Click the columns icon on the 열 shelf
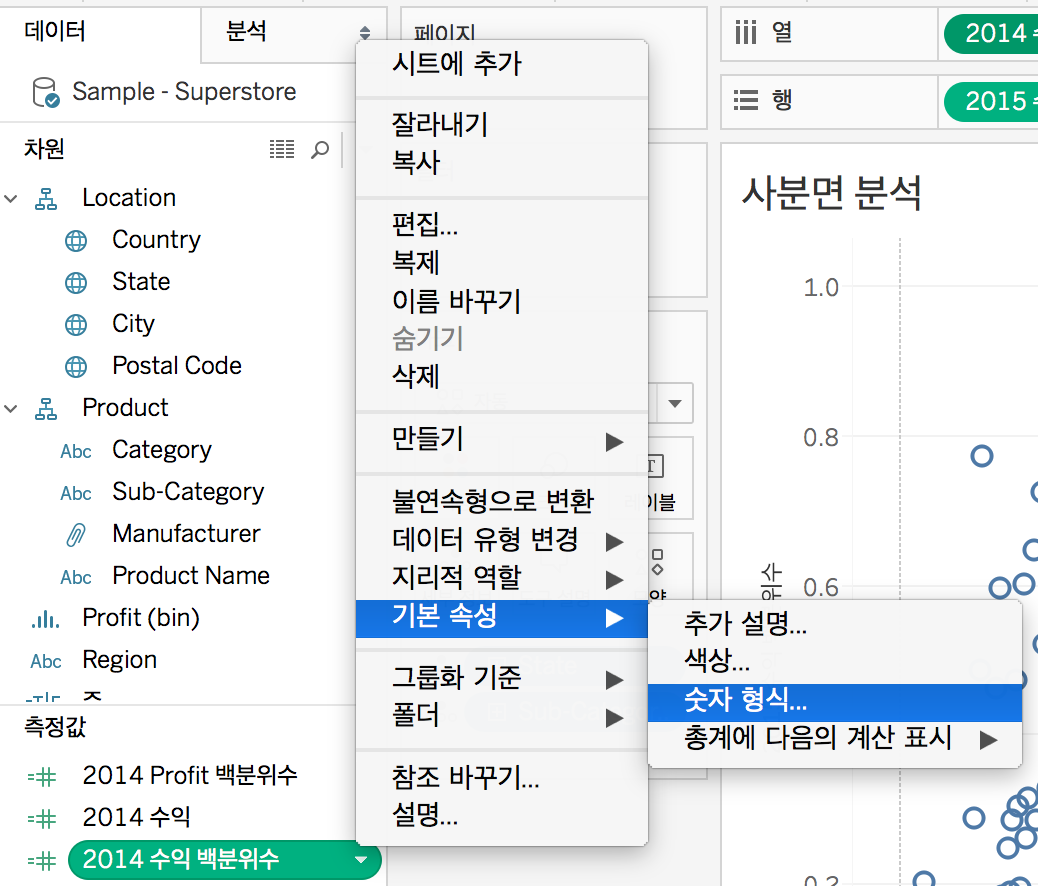The width and height of the screenshot is (1038, 886). tap(745, 32)
